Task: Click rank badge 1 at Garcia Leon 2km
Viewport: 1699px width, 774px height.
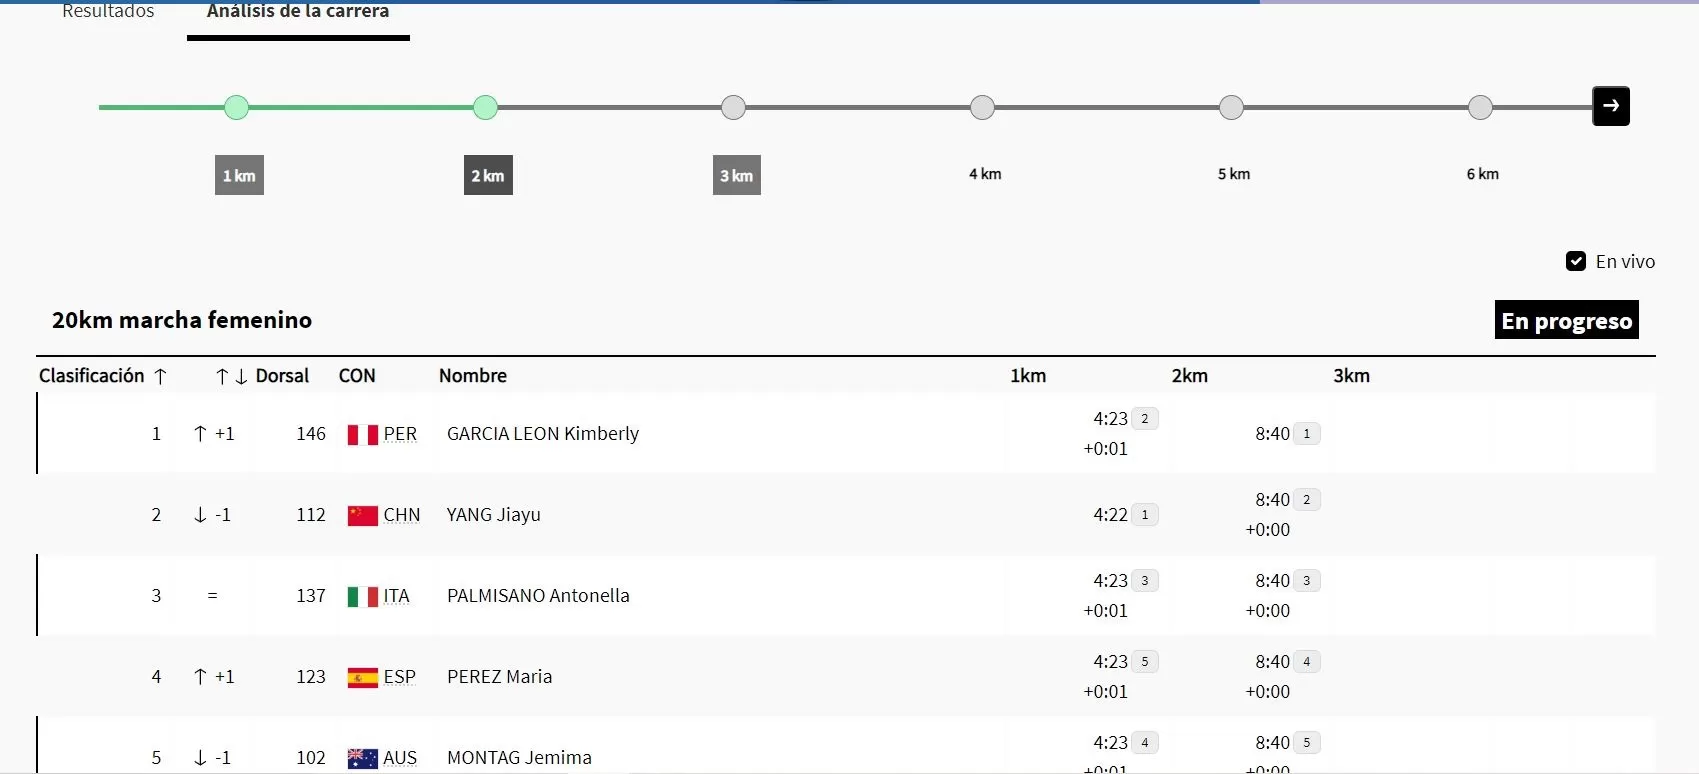Action: (x=1307, y=433)
